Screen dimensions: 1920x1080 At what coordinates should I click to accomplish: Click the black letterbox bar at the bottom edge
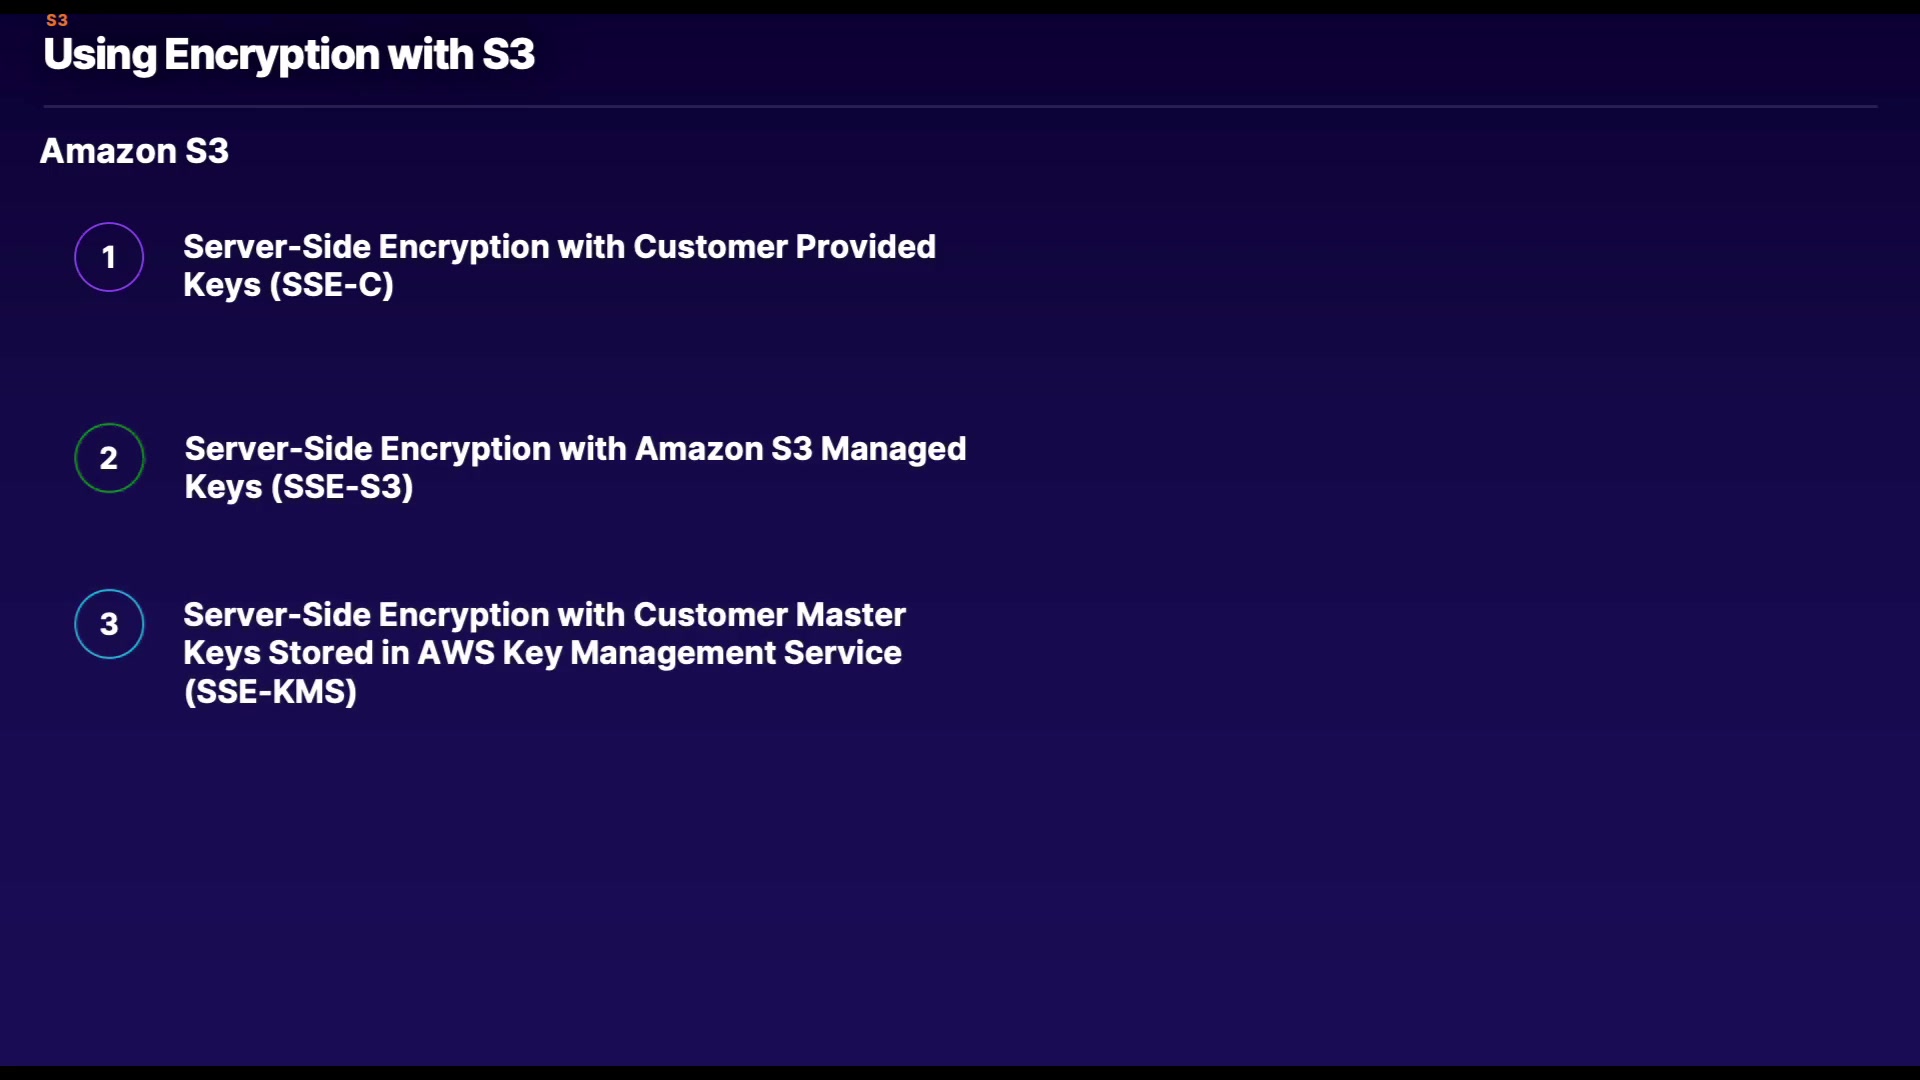(960, 1073)
